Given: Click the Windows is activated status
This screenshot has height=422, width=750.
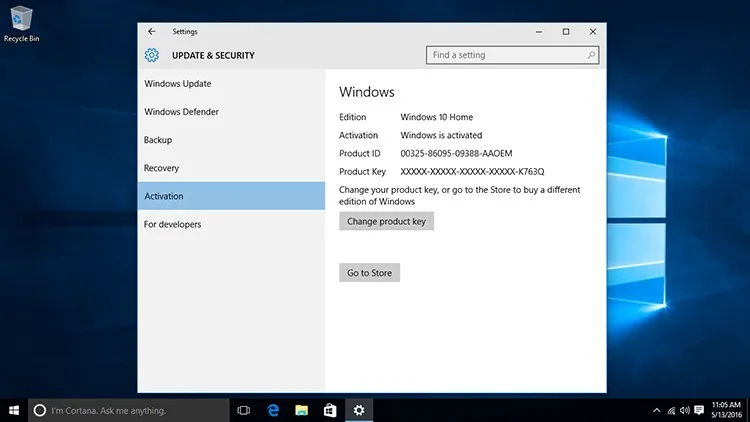Looking at the screenshot, I should (441, 135).
